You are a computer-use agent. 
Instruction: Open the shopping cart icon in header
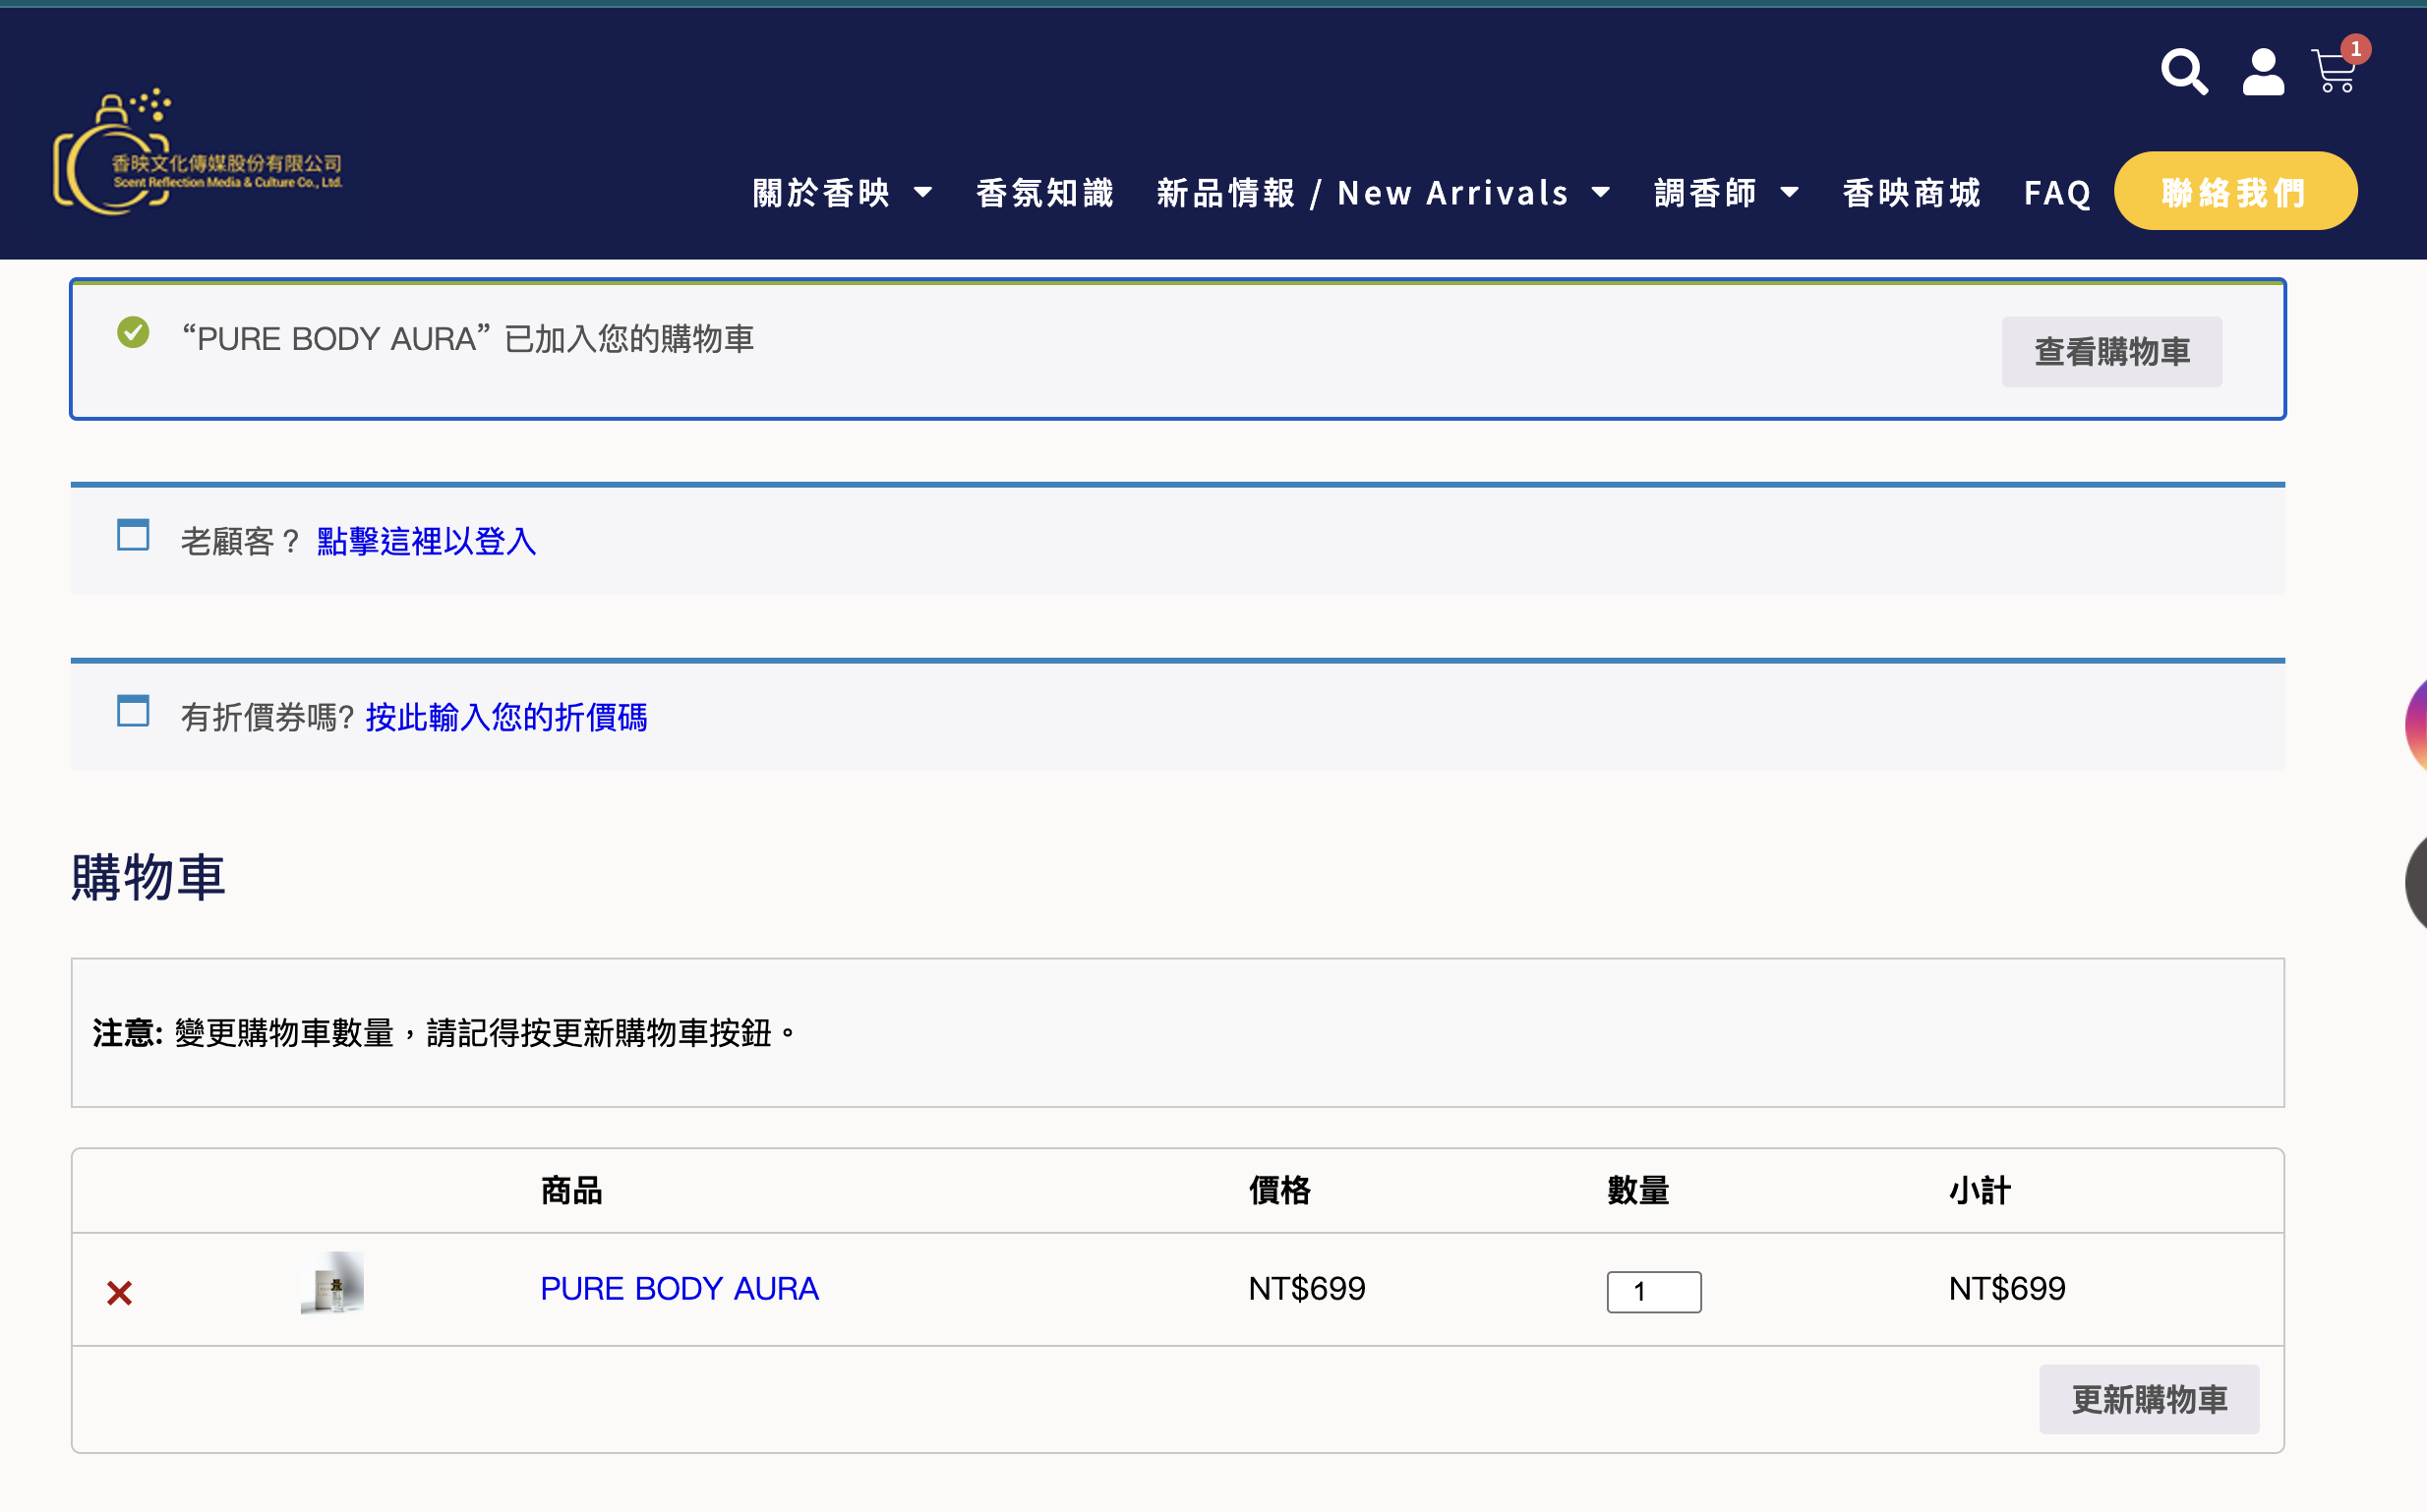point(2334,72)
